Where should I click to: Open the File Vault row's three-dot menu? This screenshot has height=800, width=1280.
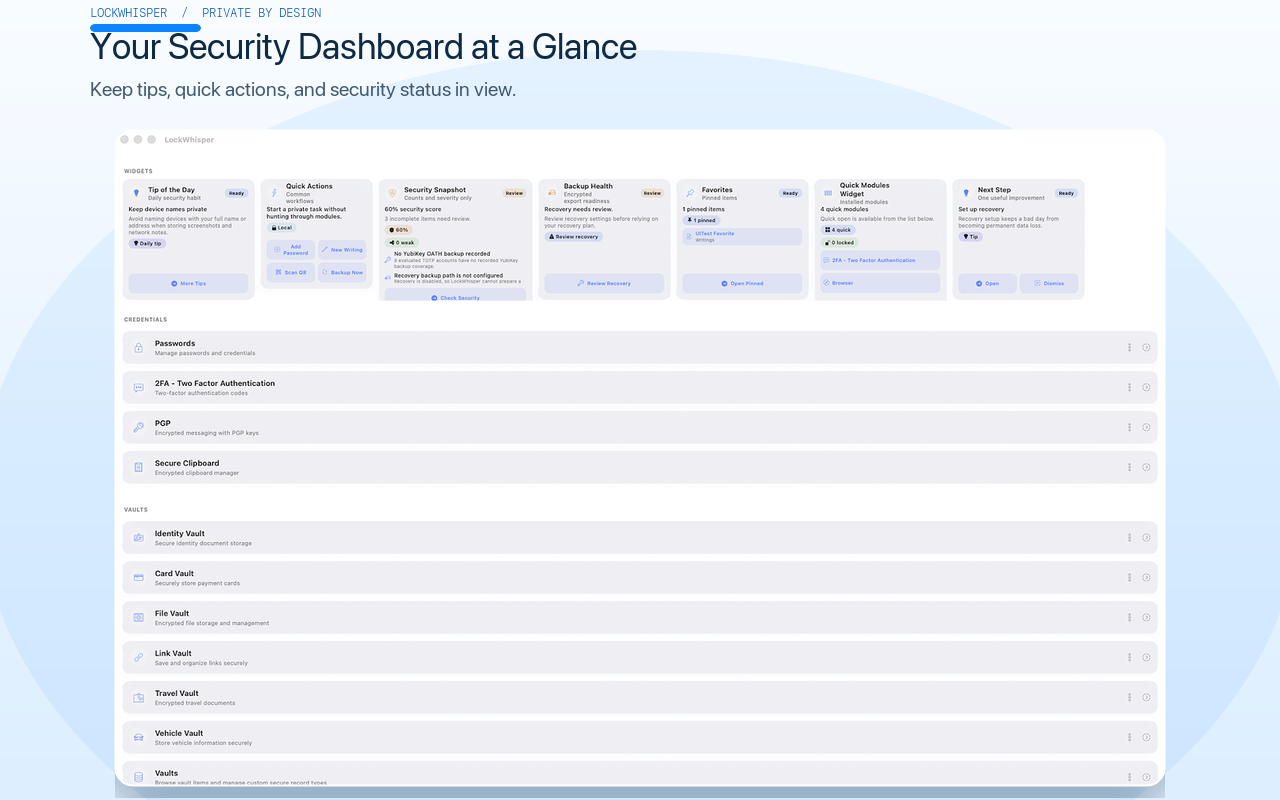1130,617
